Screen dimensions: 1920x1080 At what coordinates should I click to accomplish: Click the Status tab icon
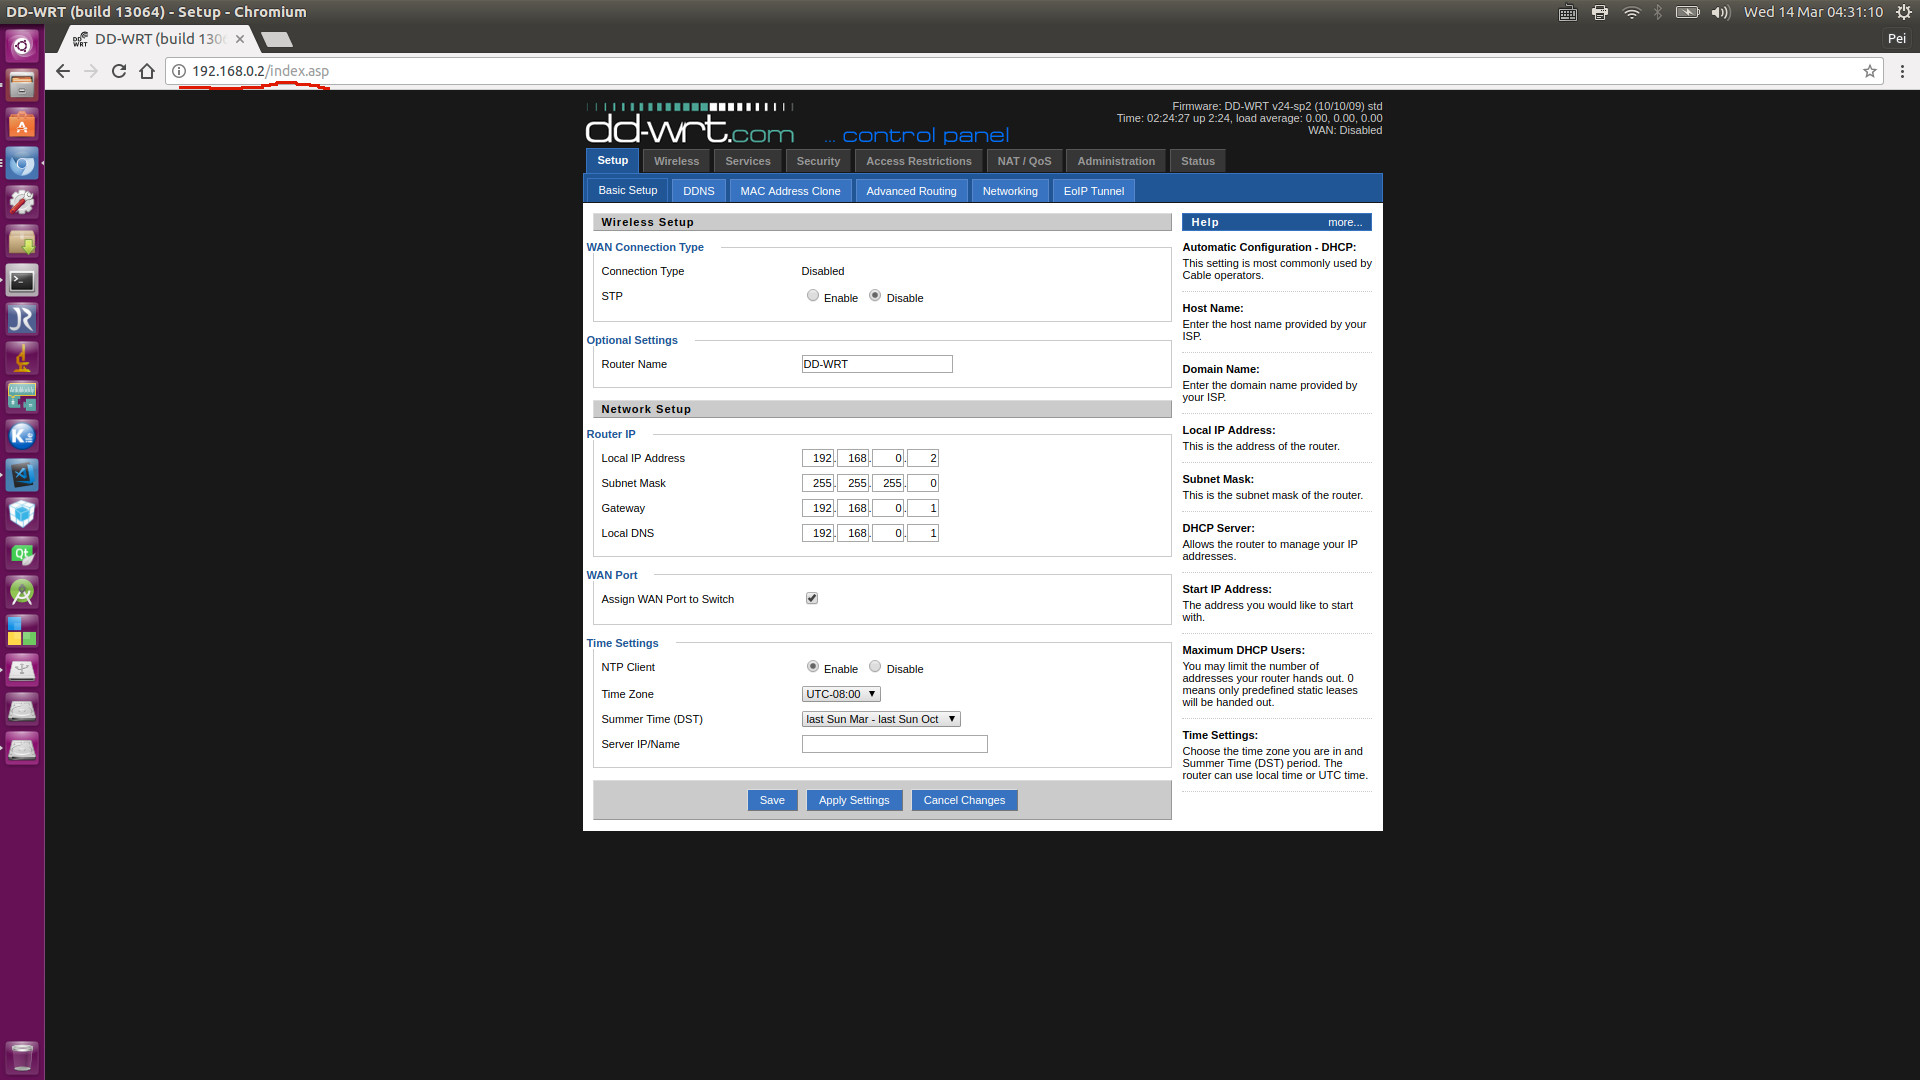tap(1197, 161)
